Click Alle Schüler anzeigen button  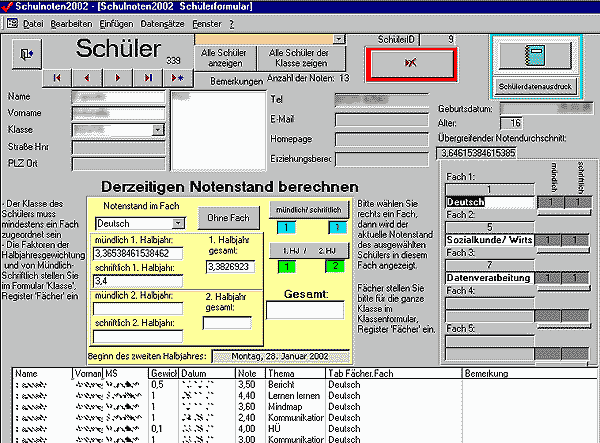coord(225,55)
